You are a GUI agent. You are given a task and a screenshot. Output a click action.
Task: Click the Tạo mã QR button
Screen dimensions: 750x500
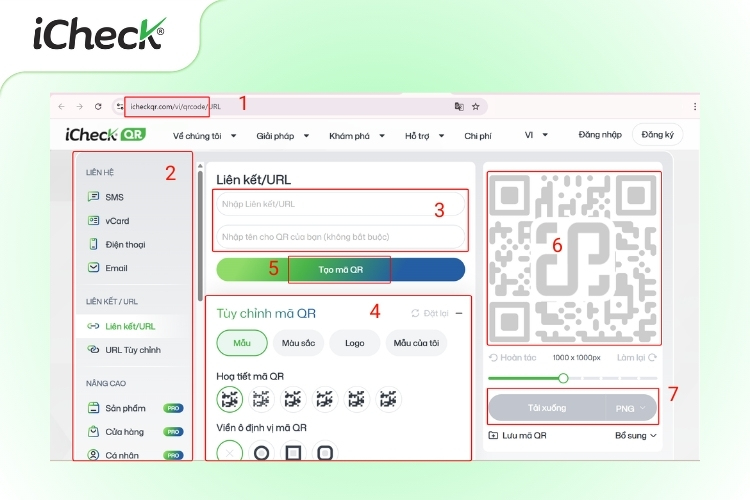[x=341, y=270]
